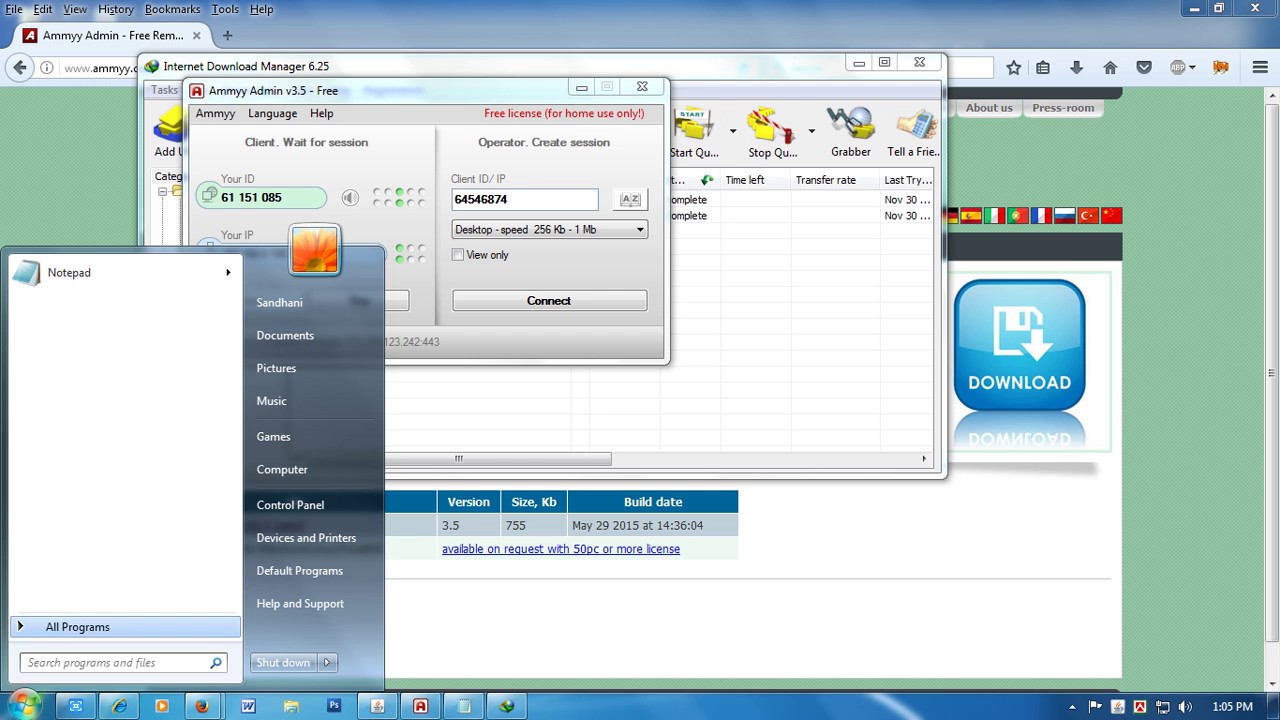Show hidden system tray icons
The image size is (1280, 720).
tap(1073, 707)
